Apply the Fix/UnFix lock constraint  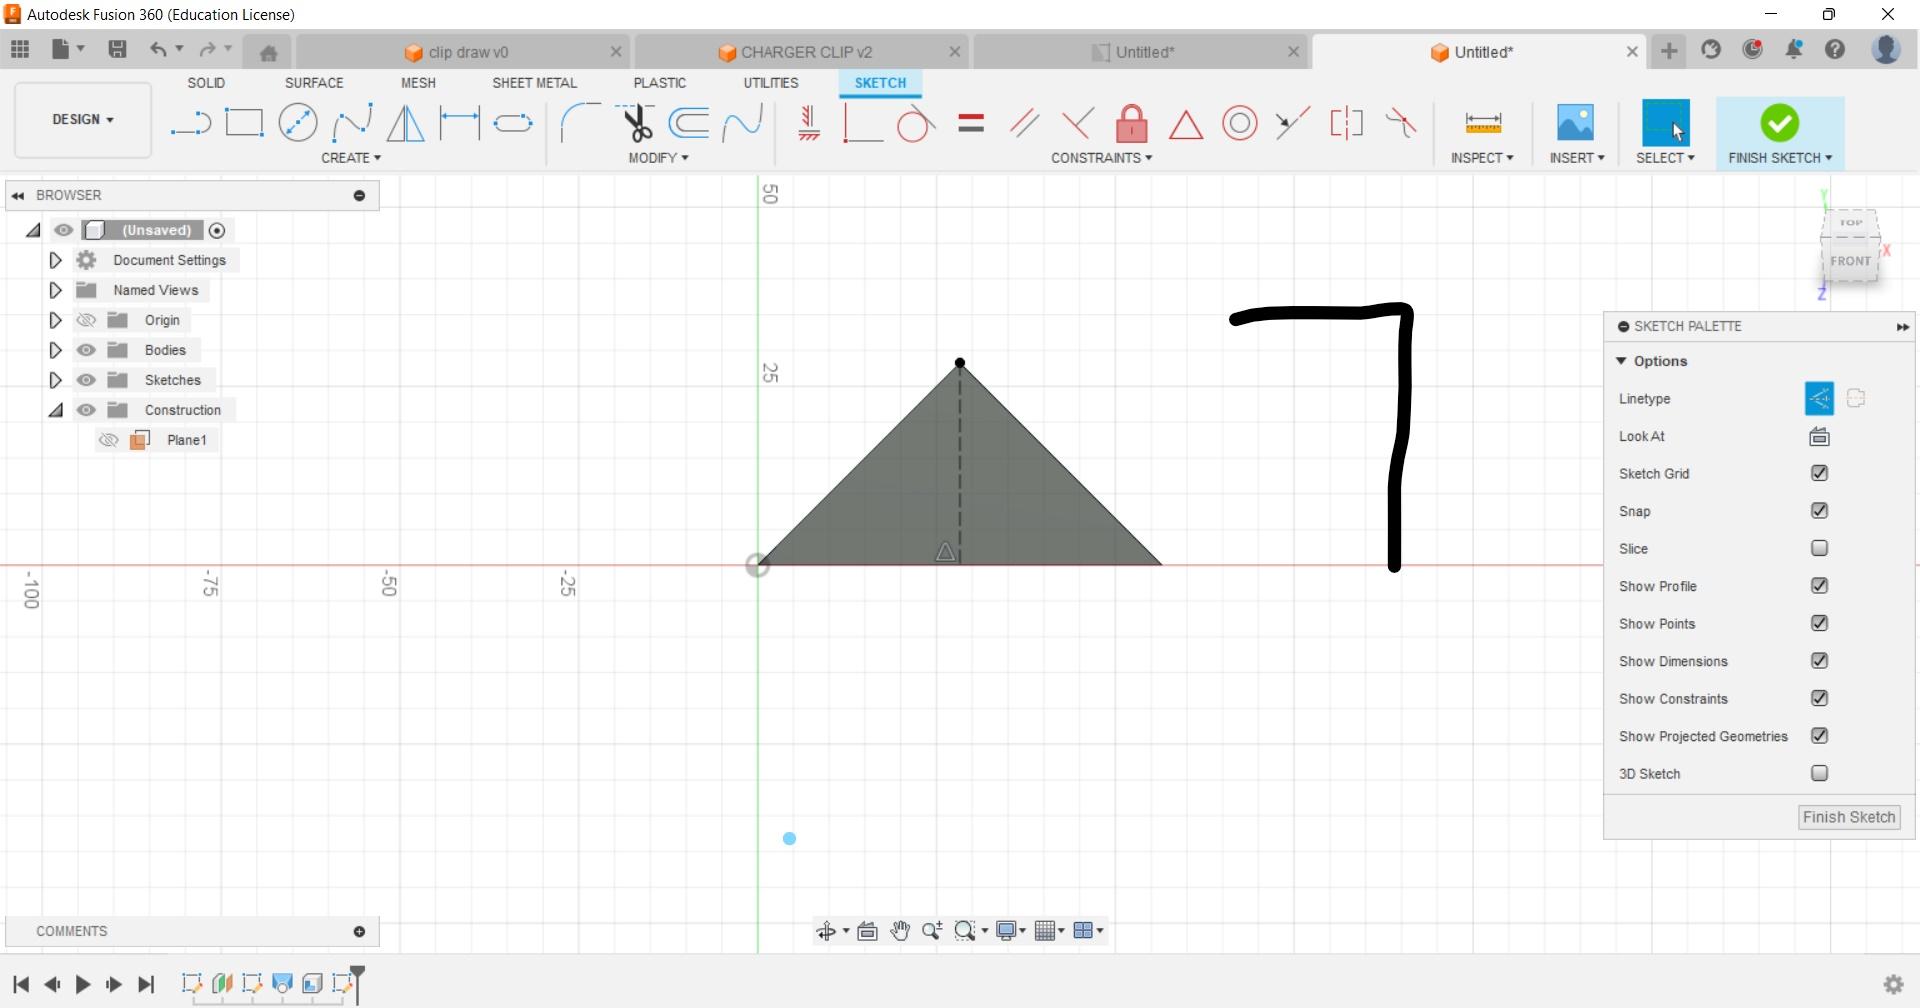[x=1130, y=122]
